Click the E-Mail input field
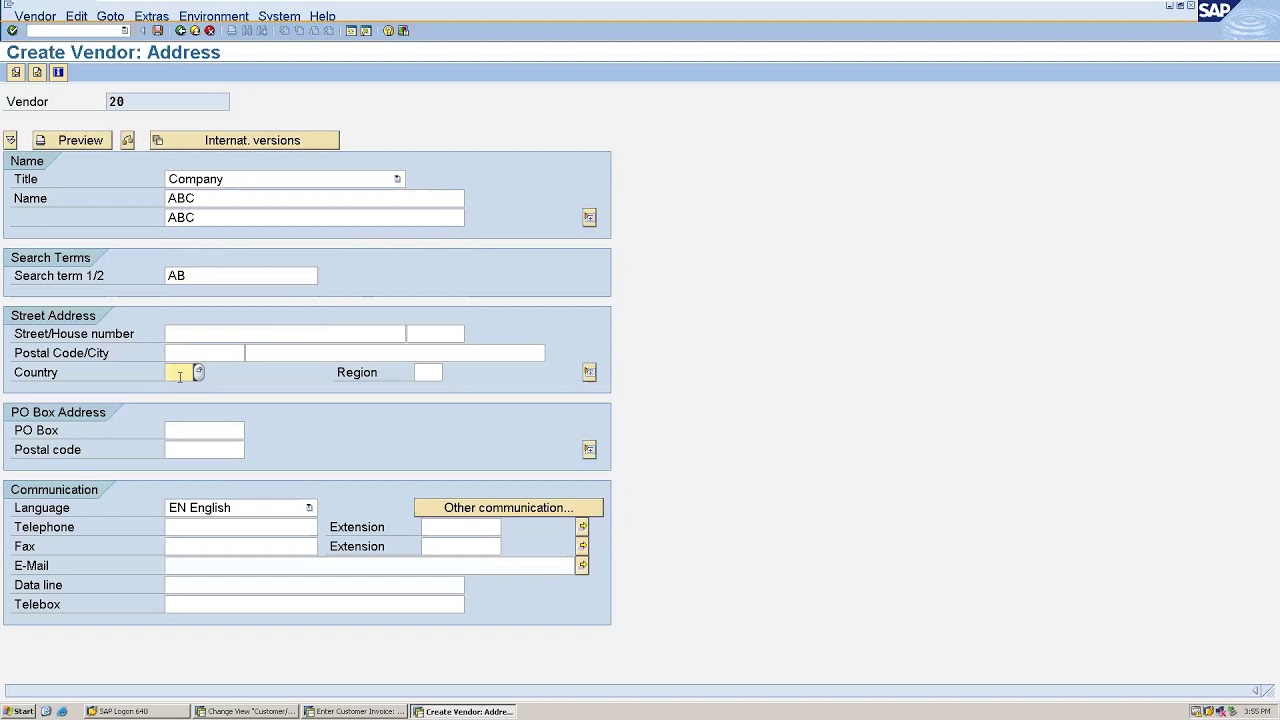This screenshot has width=1280, height=720. point(369,566)
